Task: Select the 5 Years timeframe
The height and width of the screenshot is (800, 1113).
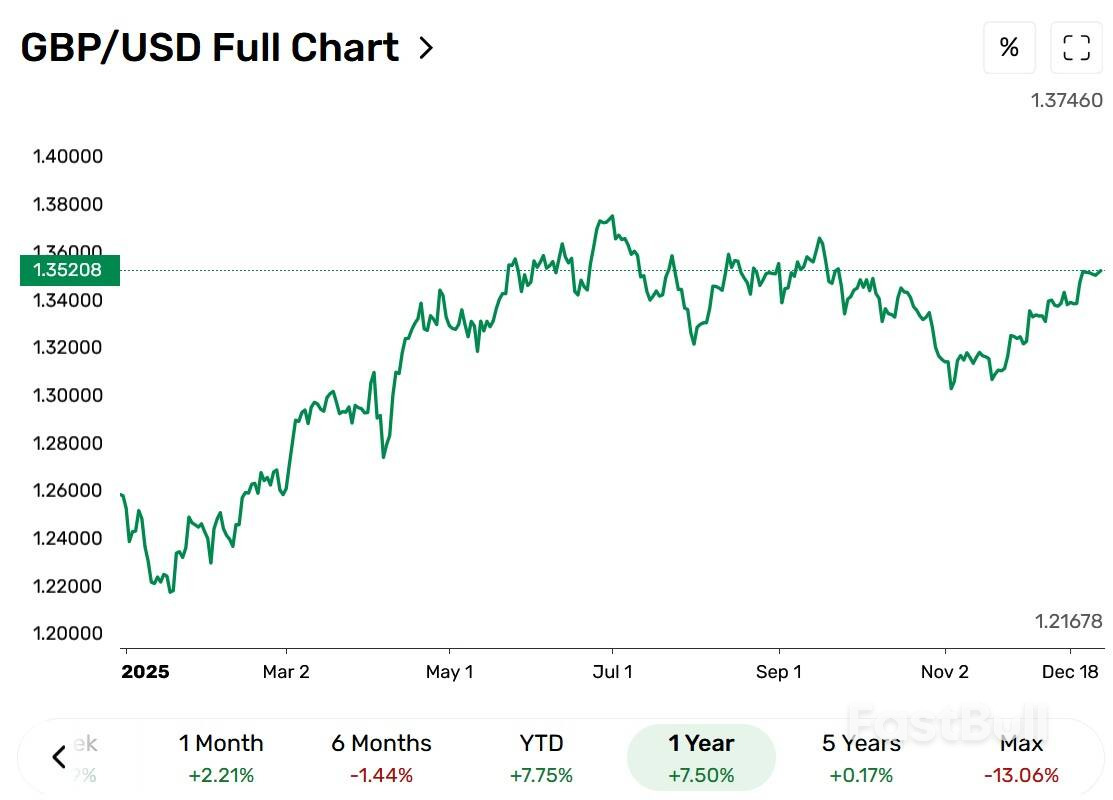Action: click(x=860, y=756)
